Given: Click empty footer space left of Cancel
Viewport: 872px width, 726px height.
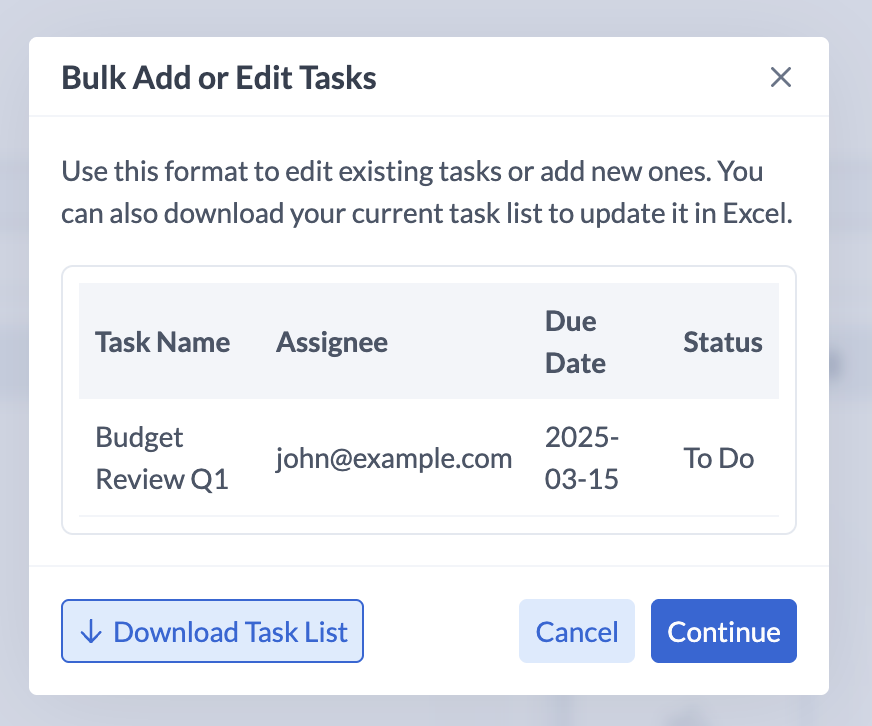Looking at the screenshot, I should point(440,632).
